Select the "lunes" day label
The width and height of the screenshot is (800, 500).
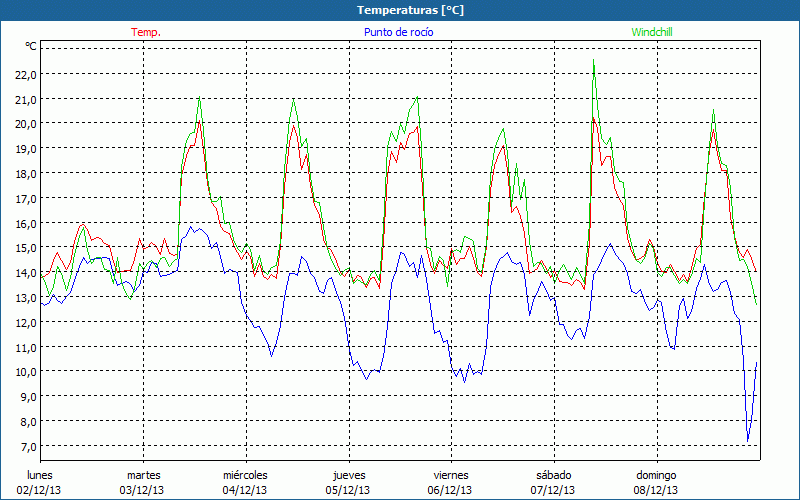[40, 475]
